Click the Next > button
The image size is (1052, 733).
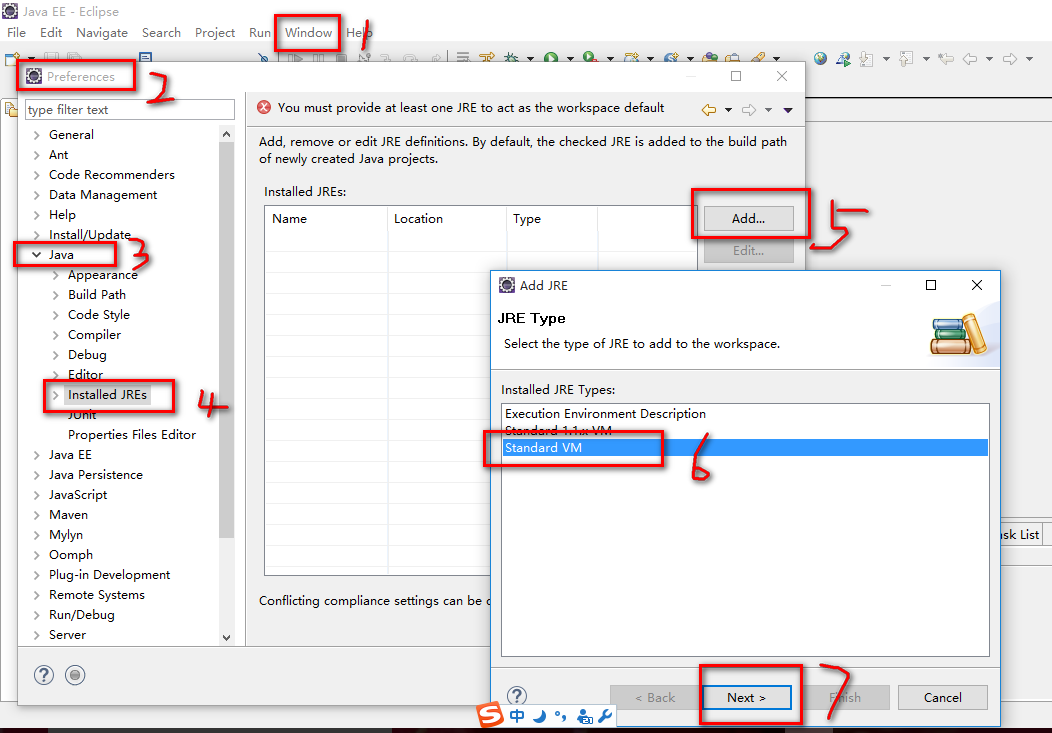click(746, 697)
